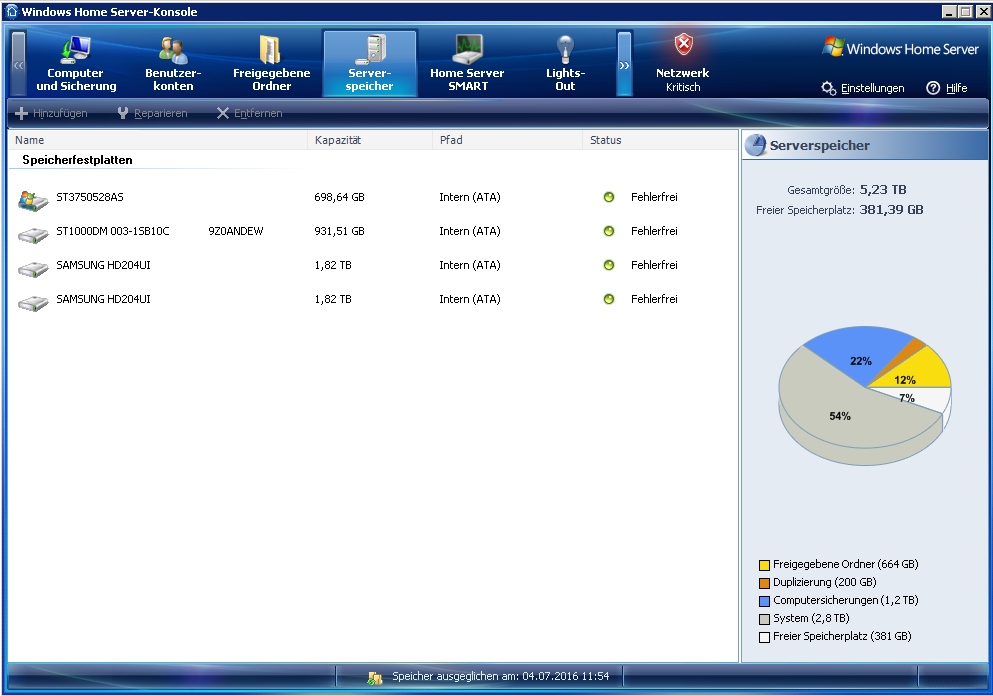Screen dimensions: 993x696
Task: Select the ST1000DM 003-1SB10C drive icon
Action: tap(33, 236)
